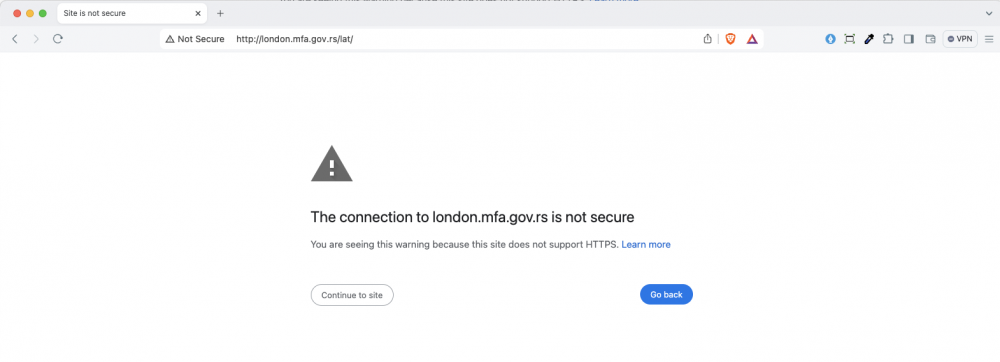The width and height of the screenshot is (1000, 362).
Task: Toggle the browser sidebar panel
Action: pos(909,39)
